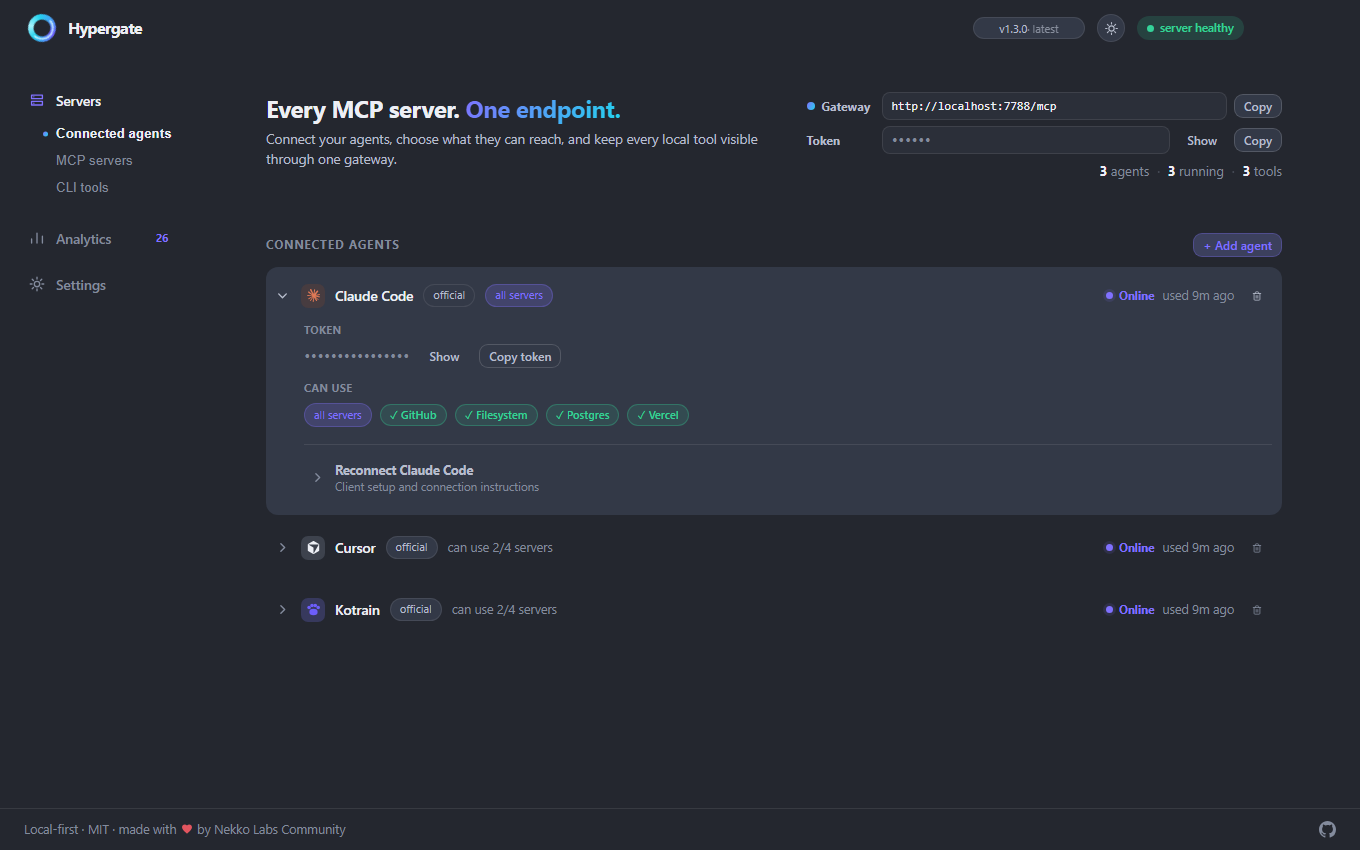Go to MCP servers in sidebar

pyautogui.click(x=94, y=160)
